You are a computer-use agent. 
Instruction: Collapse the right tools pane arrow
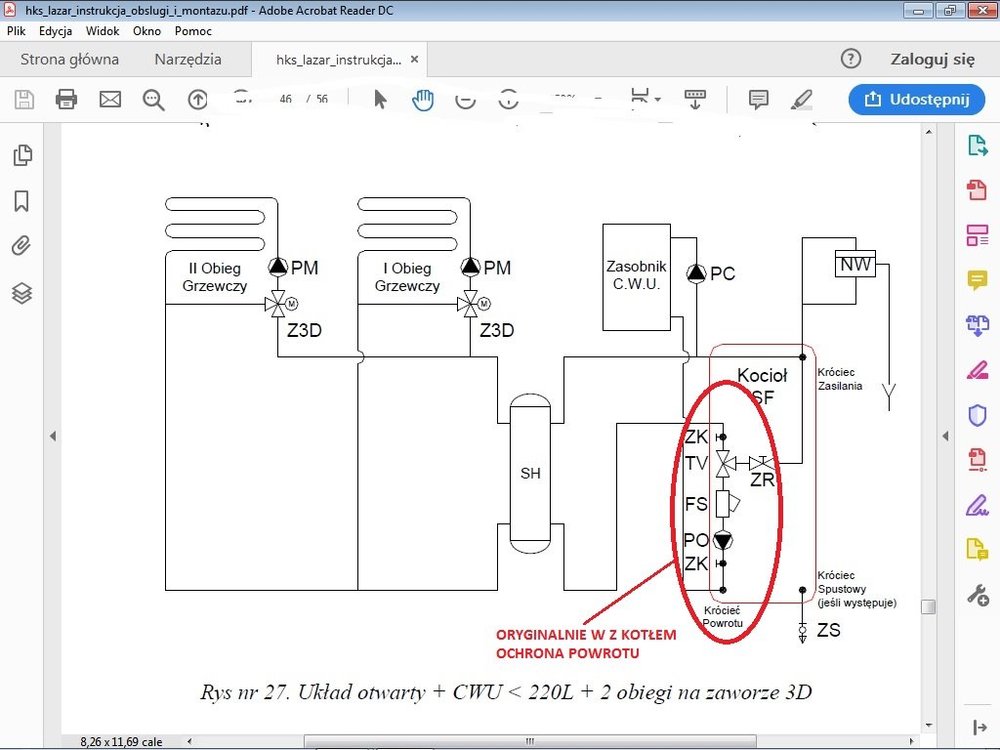945,435
